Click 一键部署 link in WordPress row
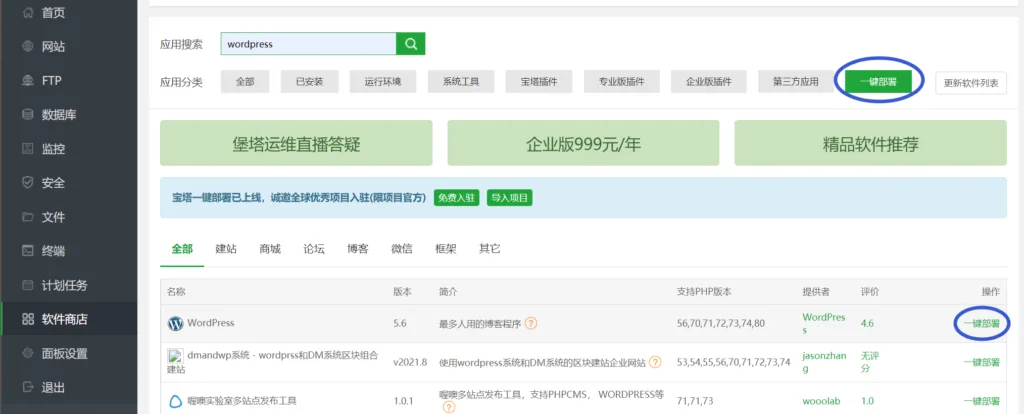Viewport: 1024px width, 414px height. 982,323
